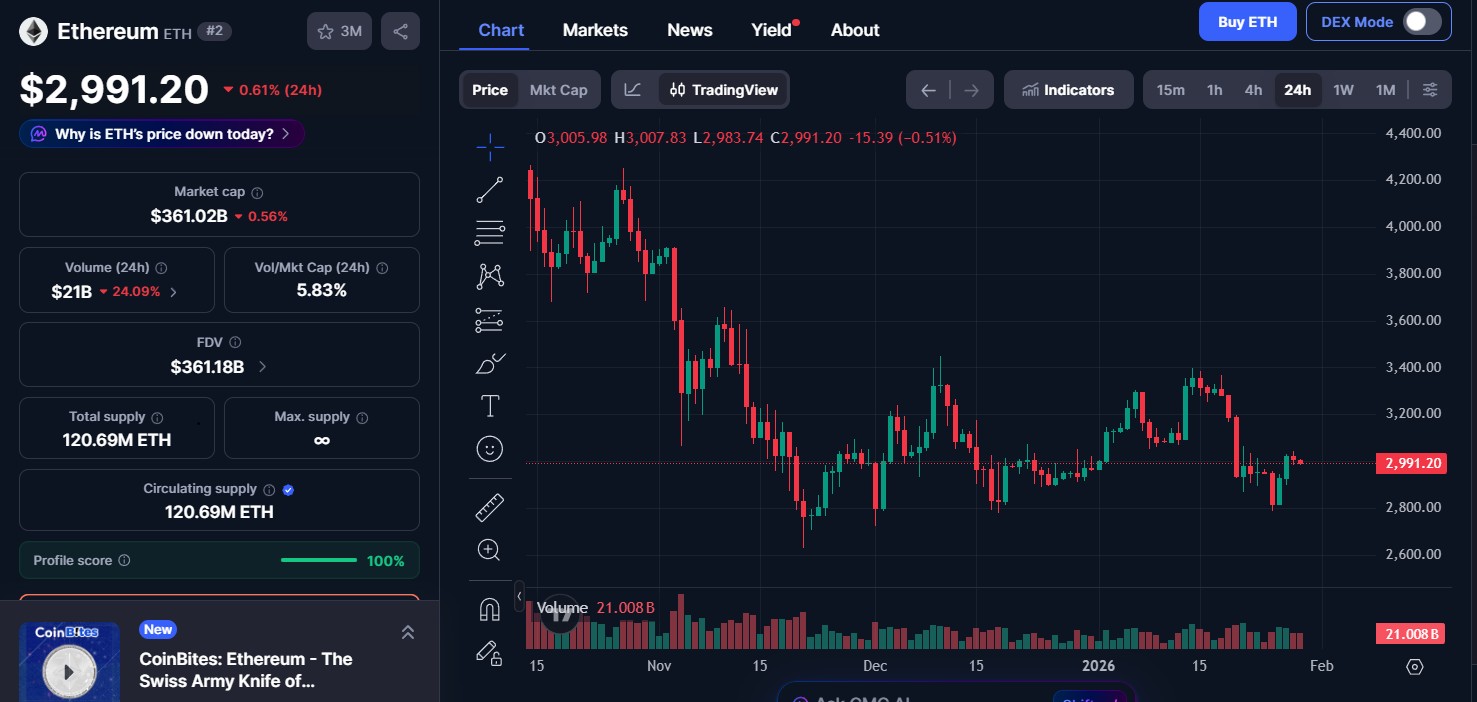Select the XABCD pattern tool
This screenshot has width=1477, height=702.
click(x=489, y=275)
